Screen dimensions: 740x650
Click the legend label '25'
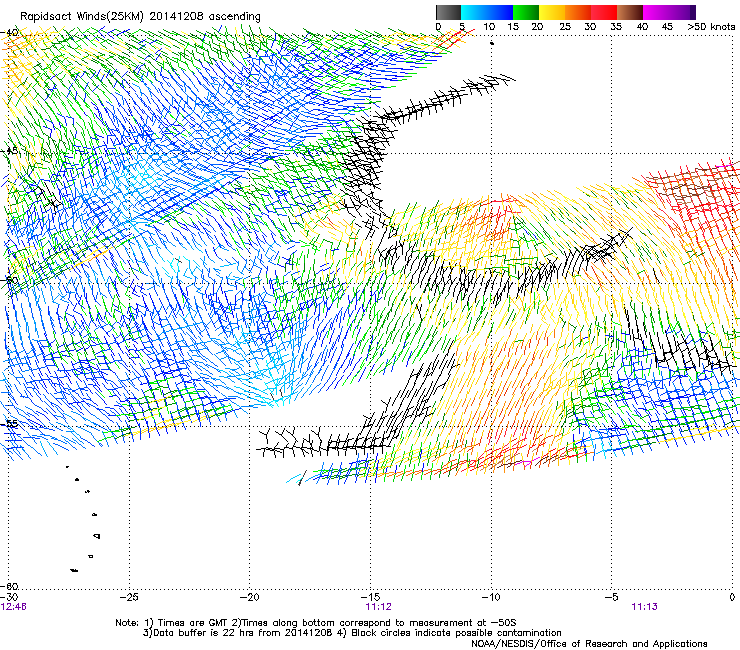coord(565,27)
